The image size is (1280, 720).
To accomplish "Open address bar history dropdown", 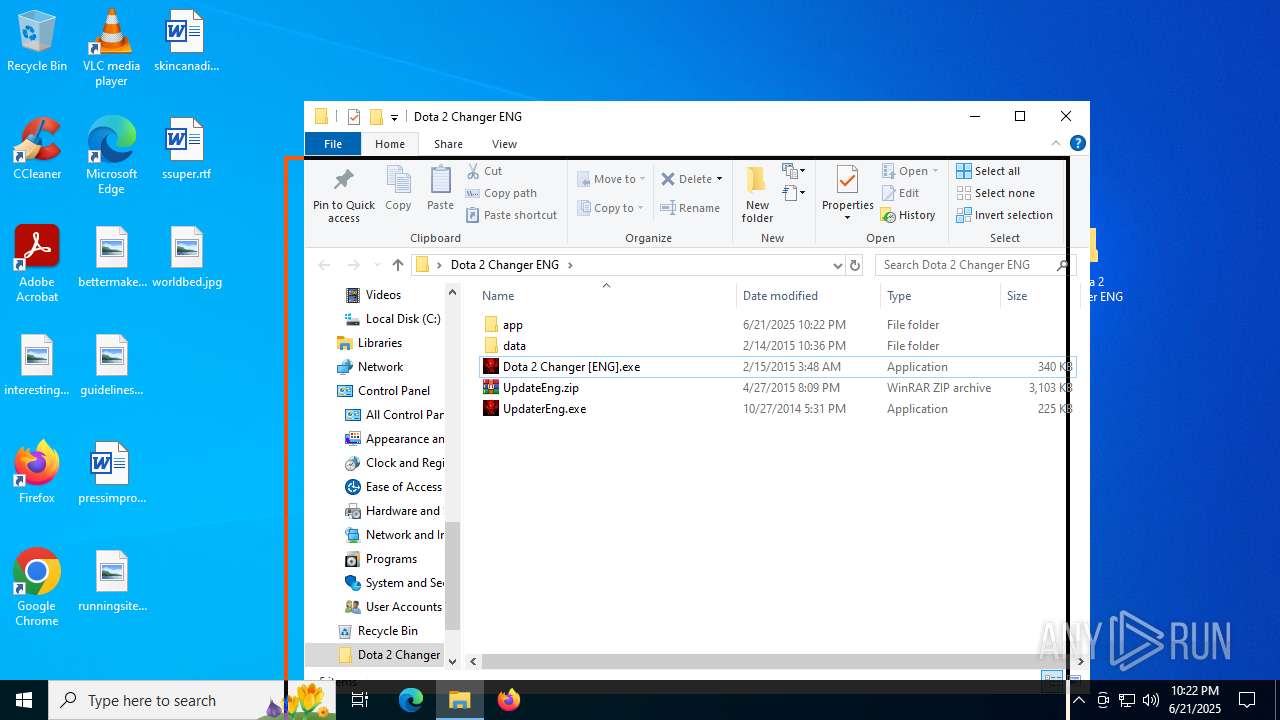I will pos(837,265).
